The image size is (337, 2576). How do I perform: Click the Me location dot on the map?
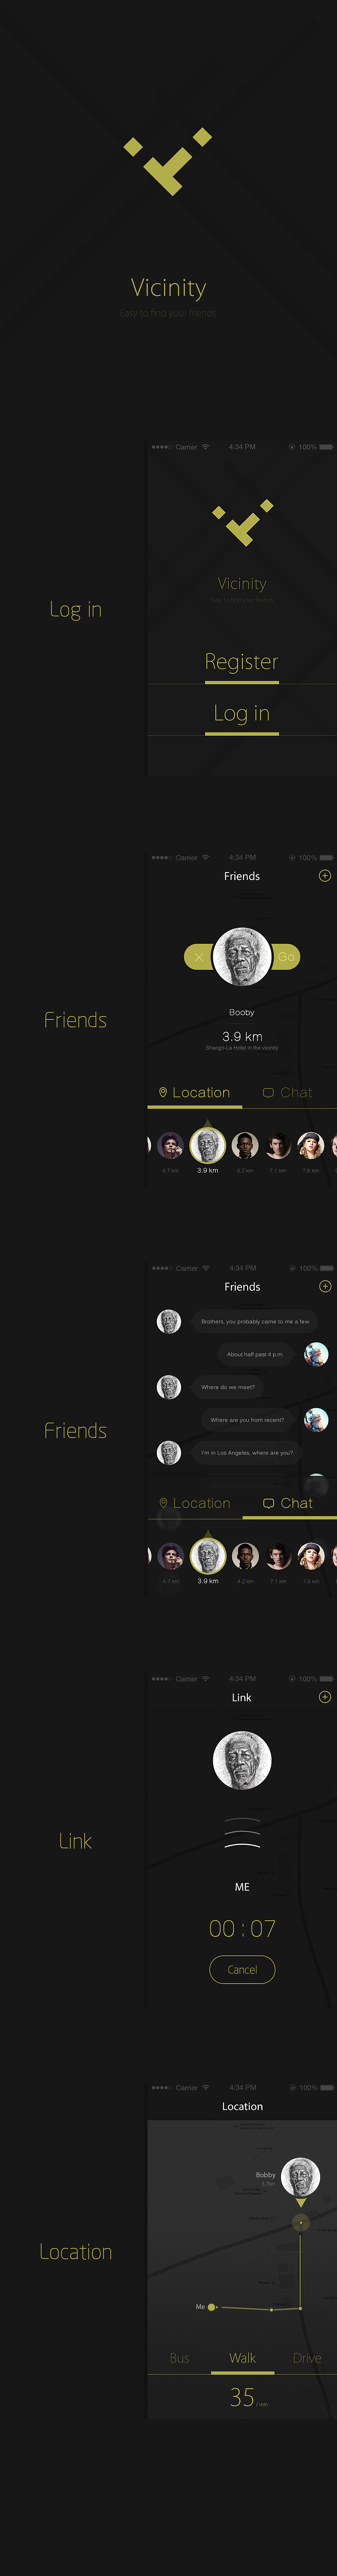[x=211, y=2307]
